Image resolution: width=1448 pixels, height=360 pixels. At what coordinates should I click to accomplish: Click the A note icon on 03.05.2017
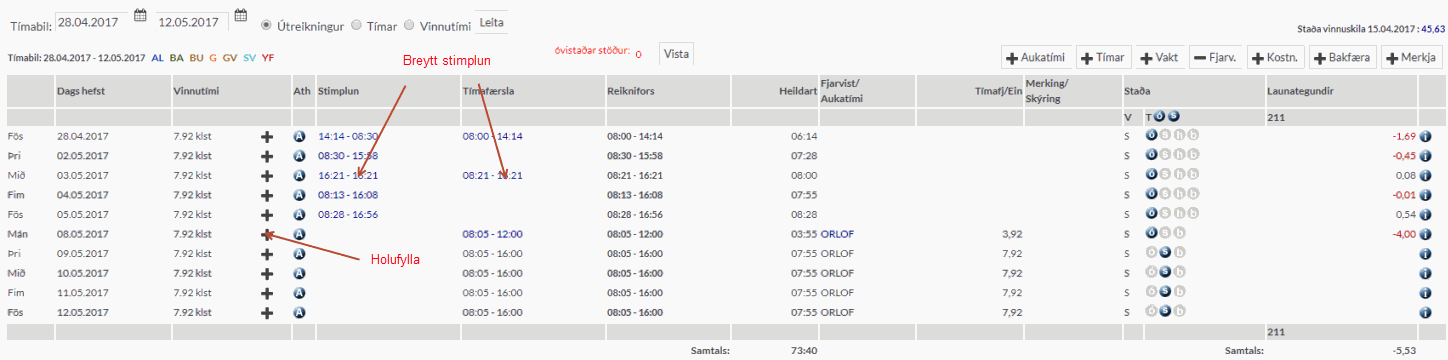(x=299, y=175)
